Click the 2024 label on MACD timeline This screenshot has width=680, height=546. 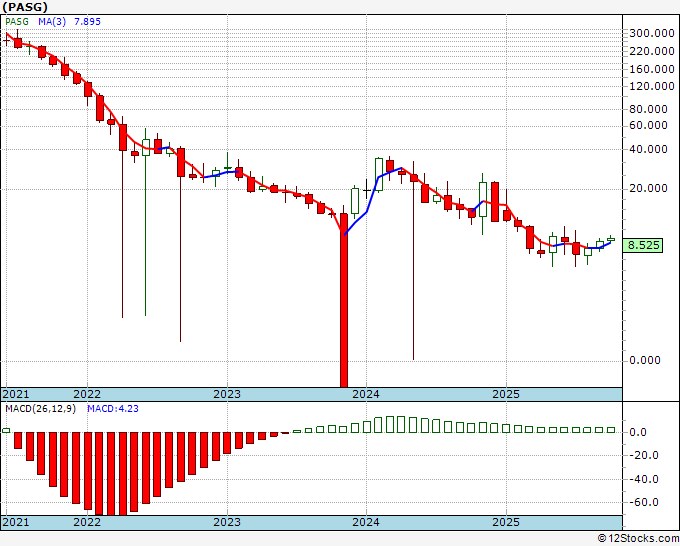(x=366, y=522)
